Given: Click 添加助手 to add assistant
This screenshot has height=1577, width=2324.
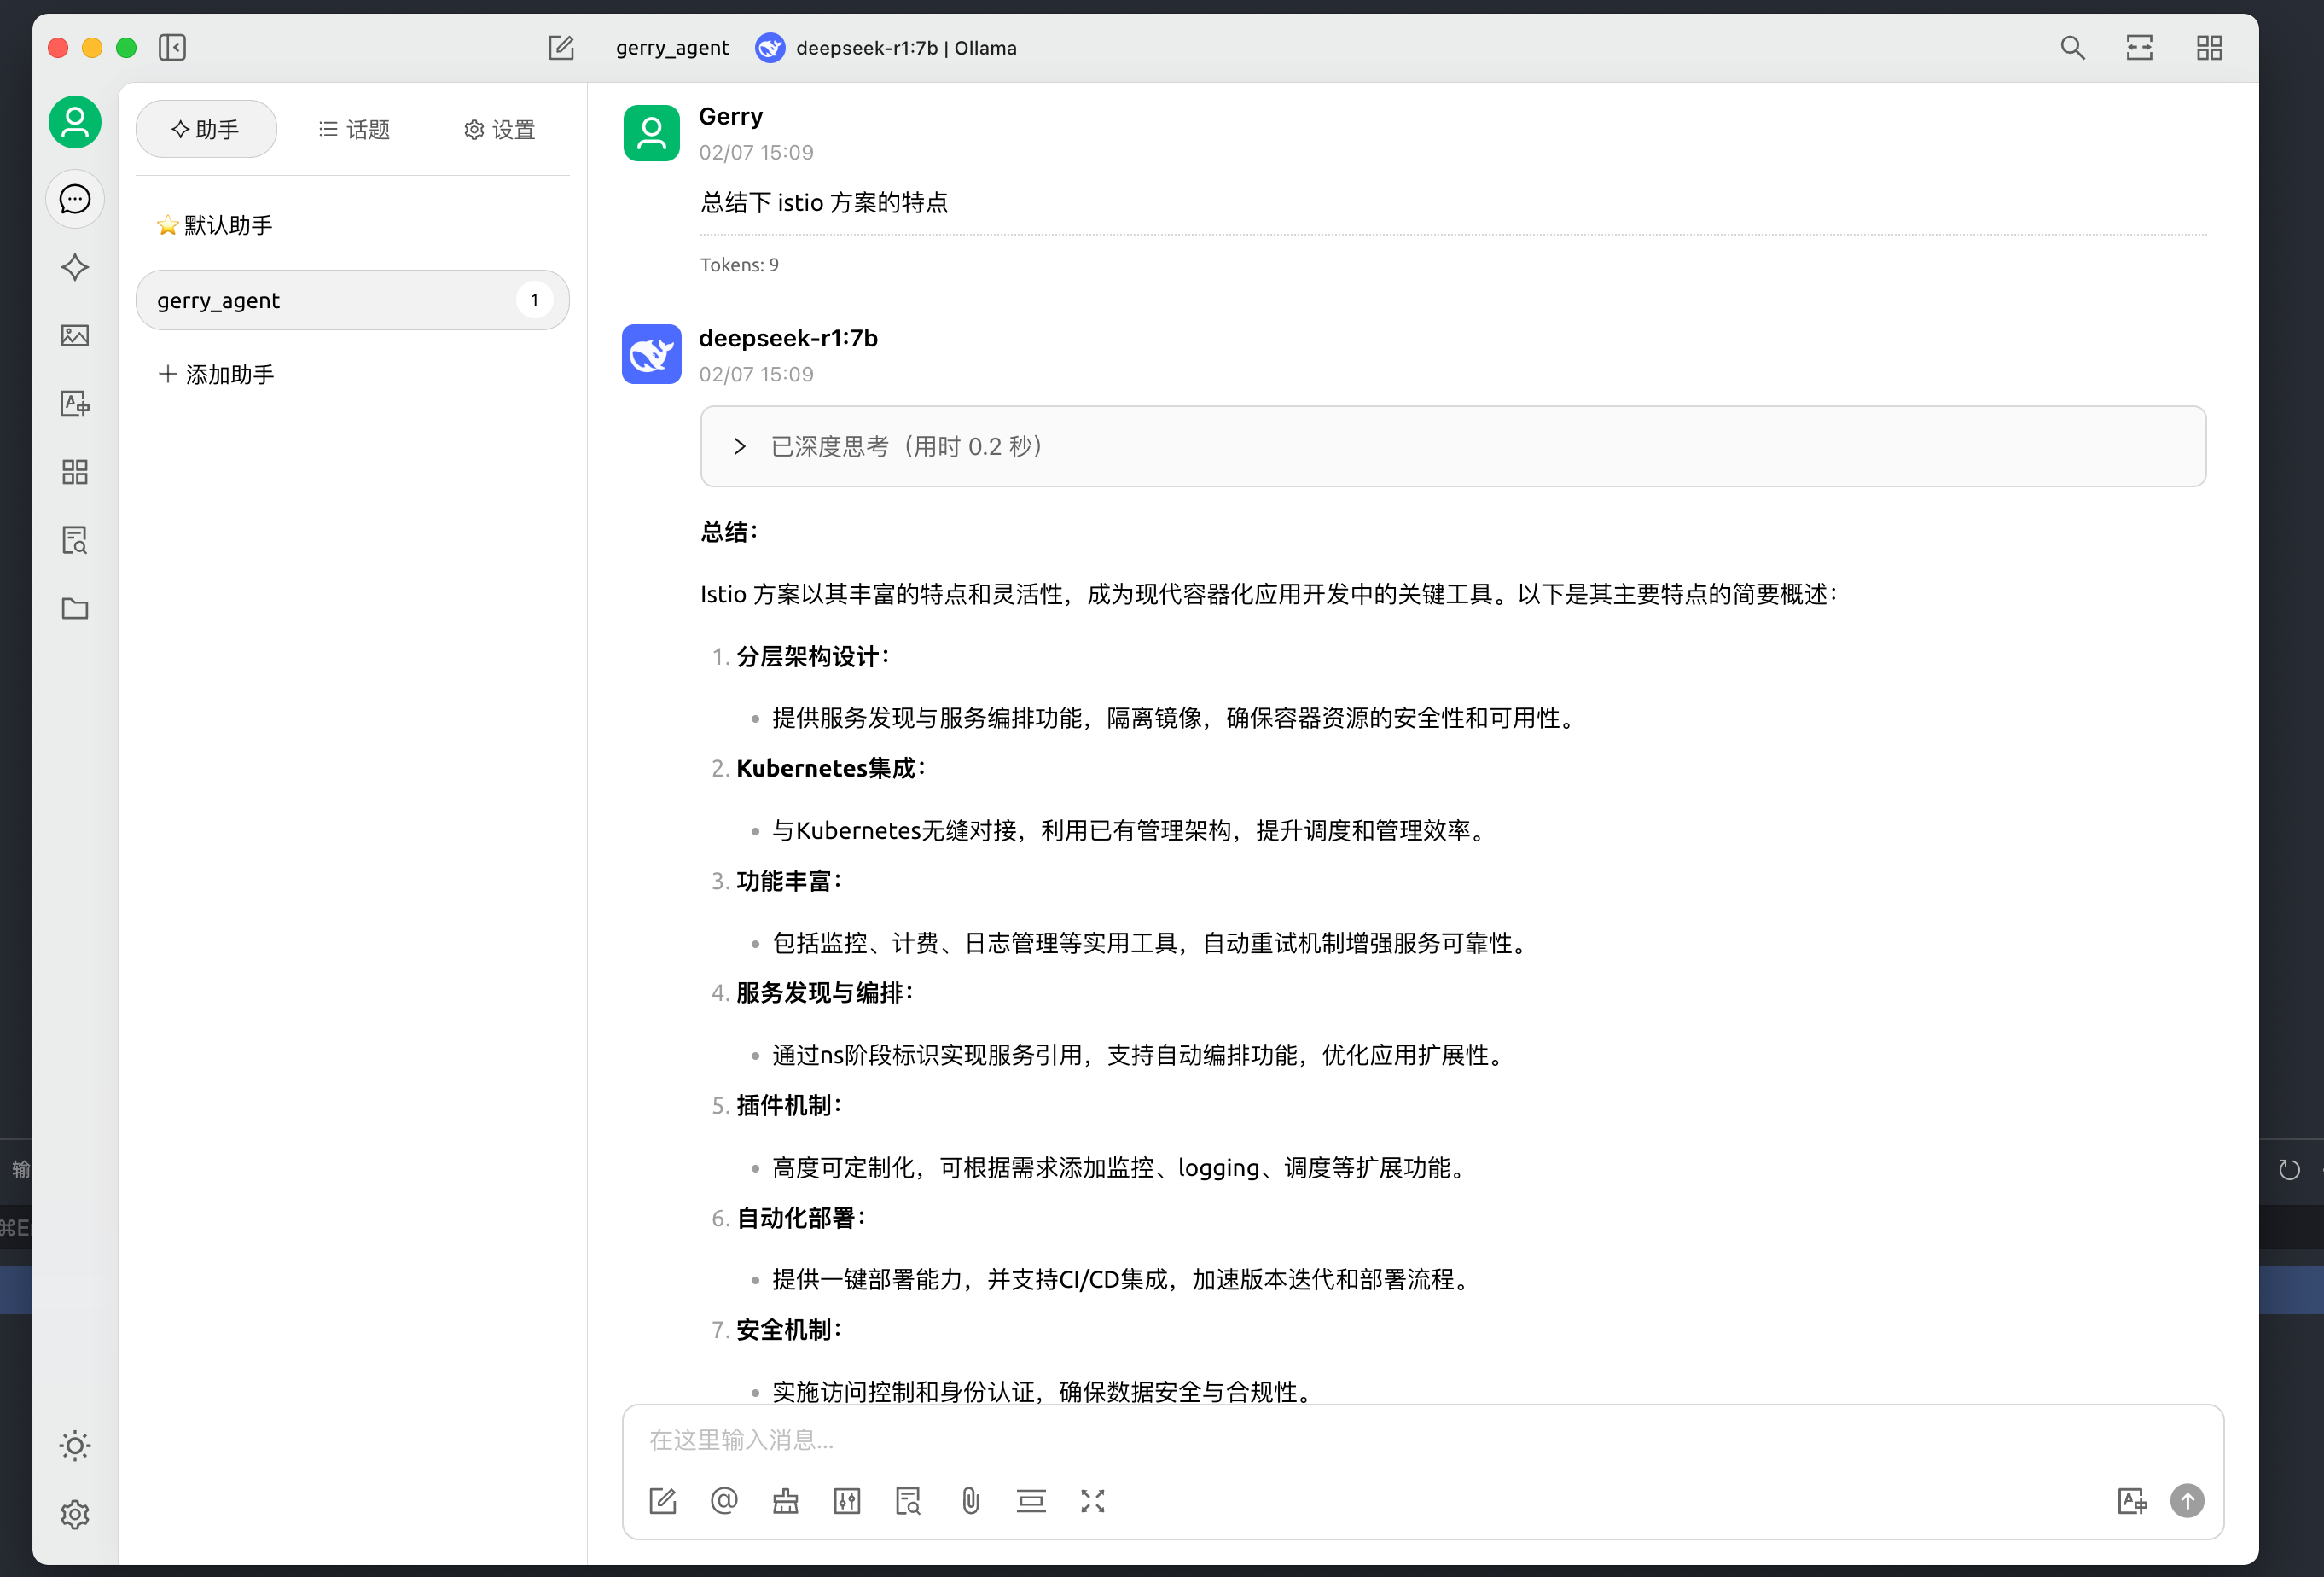Looking at the screenshot, I should click(x=216, y=374).
